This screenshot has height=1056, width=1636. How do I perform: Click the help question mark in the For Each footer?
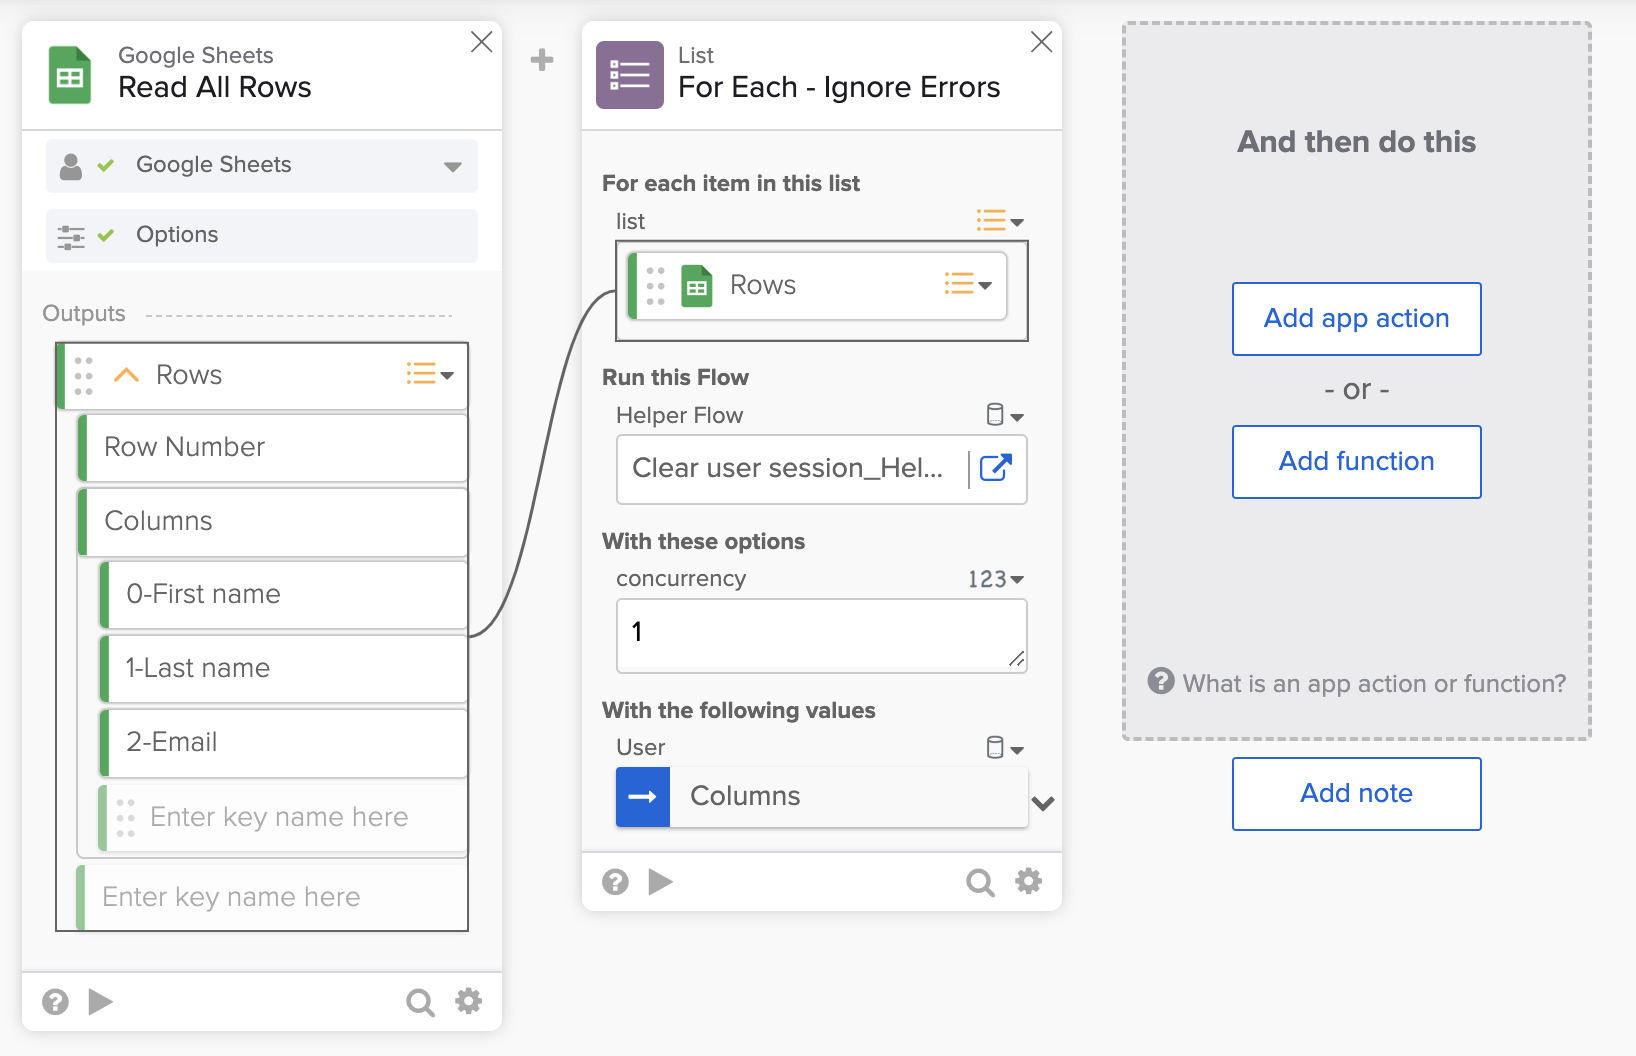click(614, 882)
